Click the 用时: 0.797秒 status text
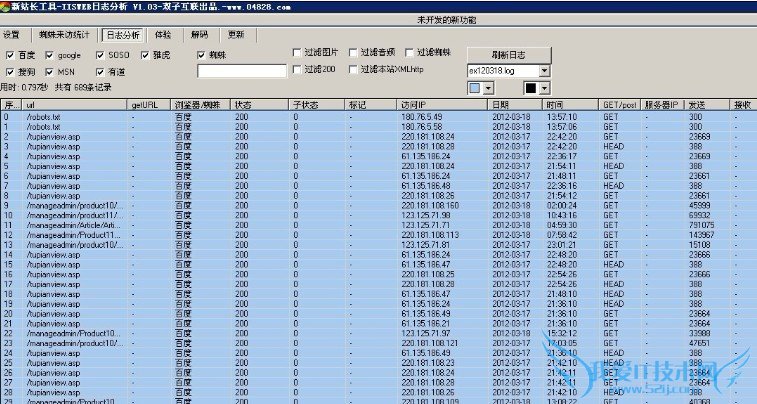Viewport: 757px width, 404px height. 24,87
